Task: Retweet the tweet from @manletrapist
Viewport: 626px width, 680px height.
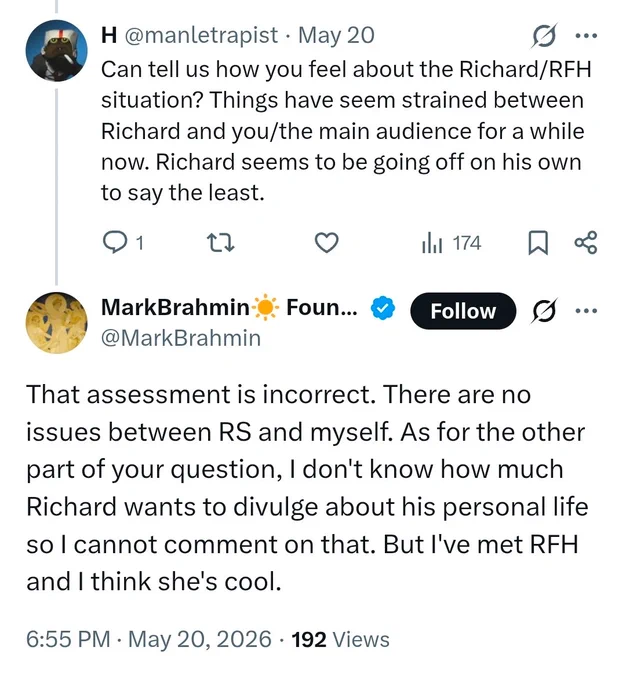Action: [220, 243]
